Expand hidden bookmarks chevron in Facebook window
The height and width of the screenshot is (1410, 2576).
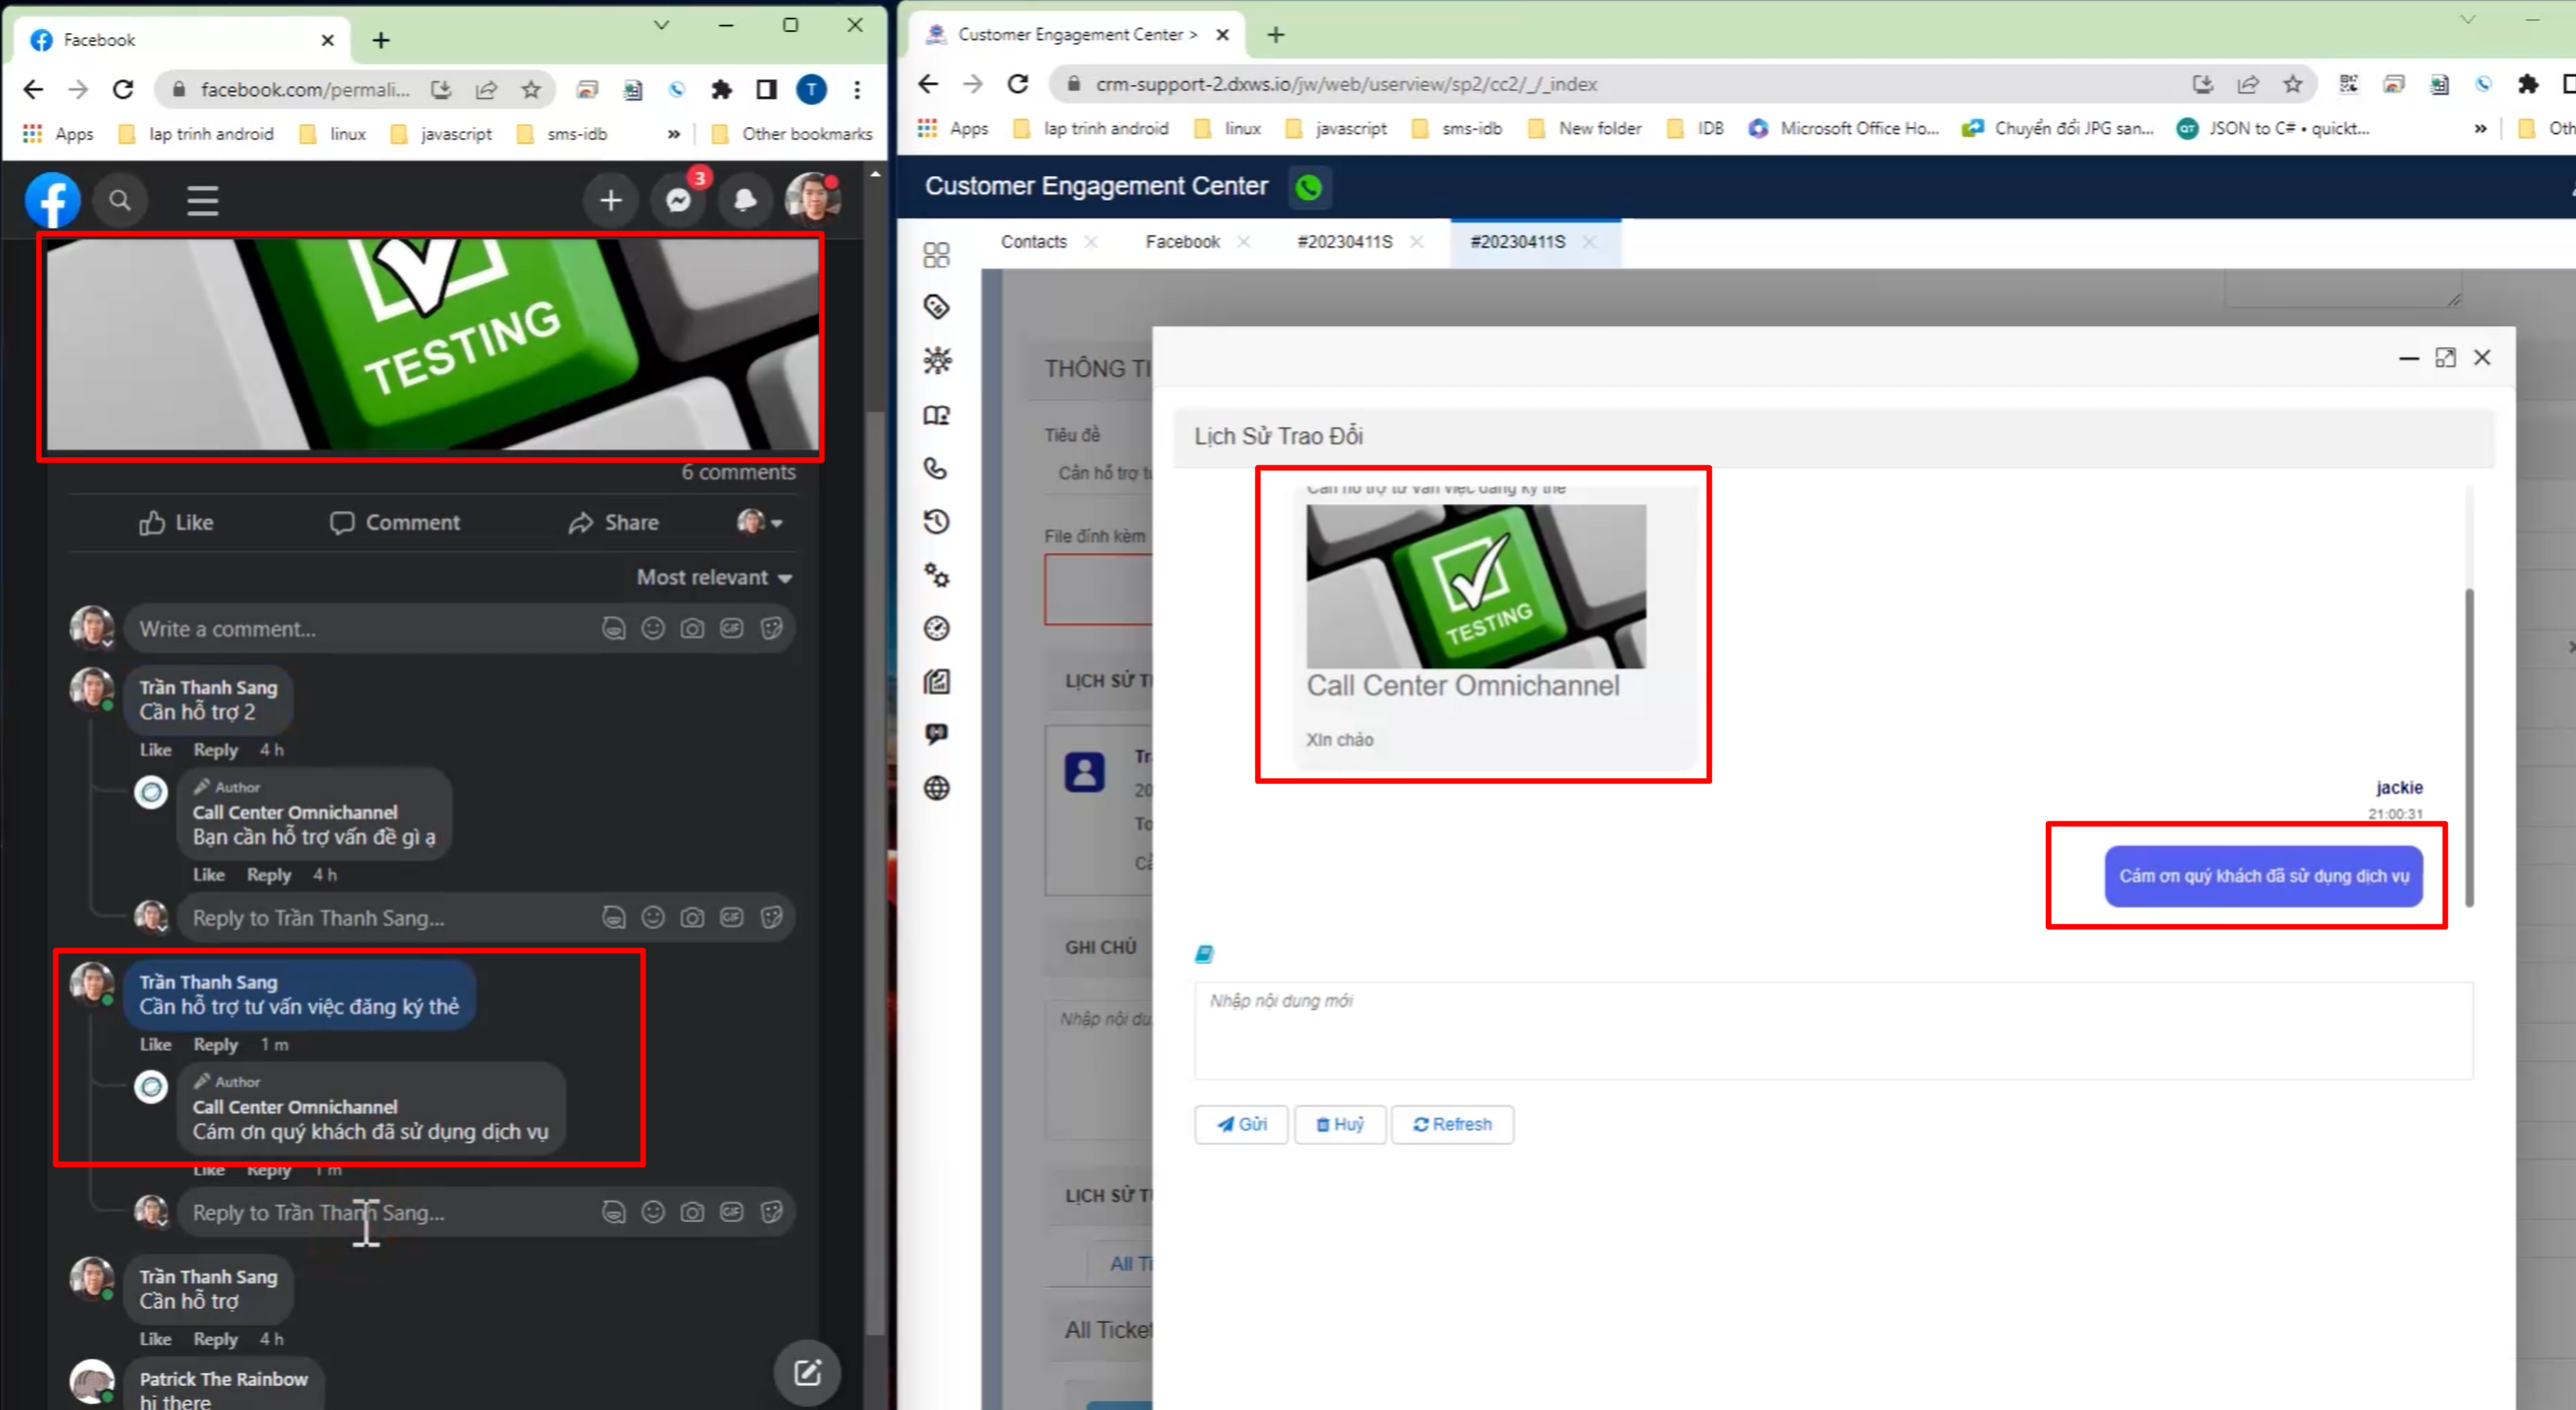coord(674,134)
